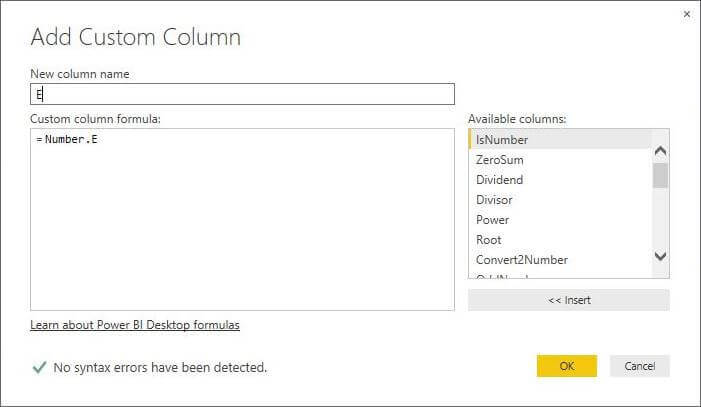Click the New column name field
701x407 pixels.
(x=243, y=94)
